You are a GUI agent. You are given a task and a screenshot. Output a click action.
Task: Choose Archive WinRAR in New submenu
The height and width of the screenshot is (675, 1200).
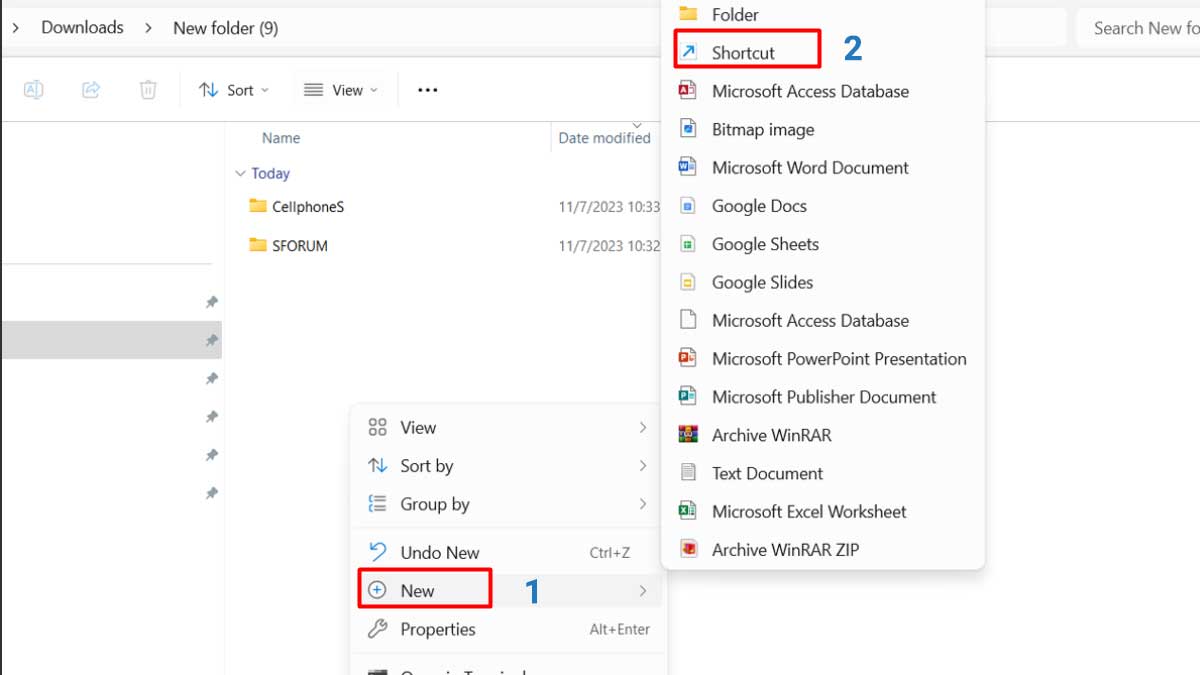[823, 435]
